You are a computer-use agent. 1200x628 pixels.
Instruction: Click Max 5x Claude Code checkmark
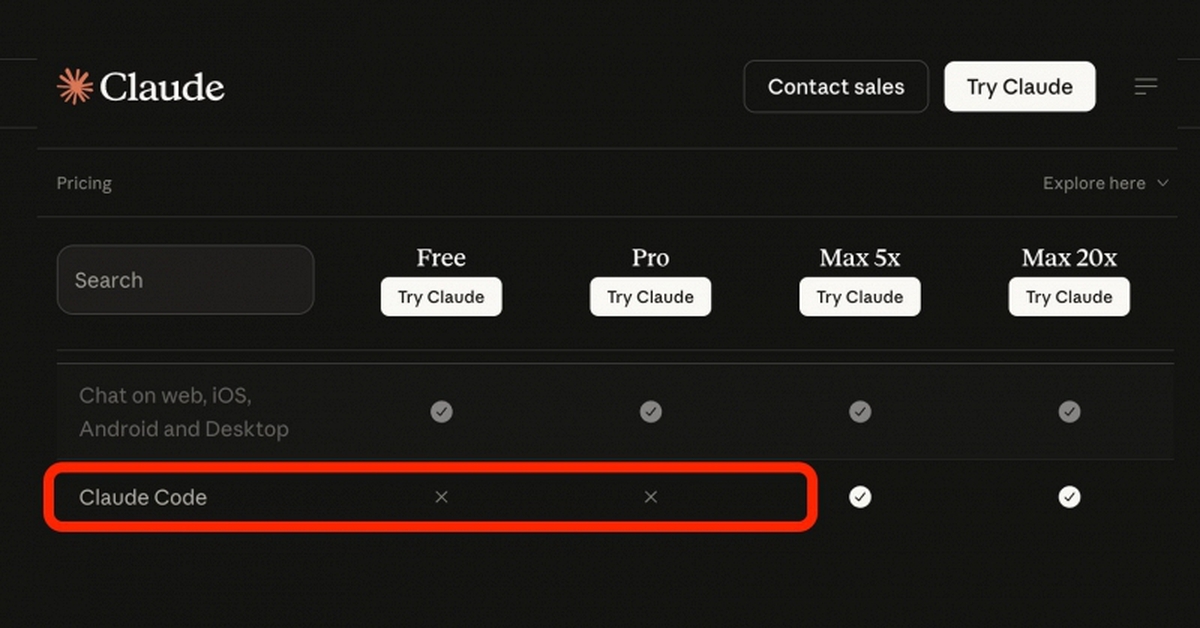point(860,497)
